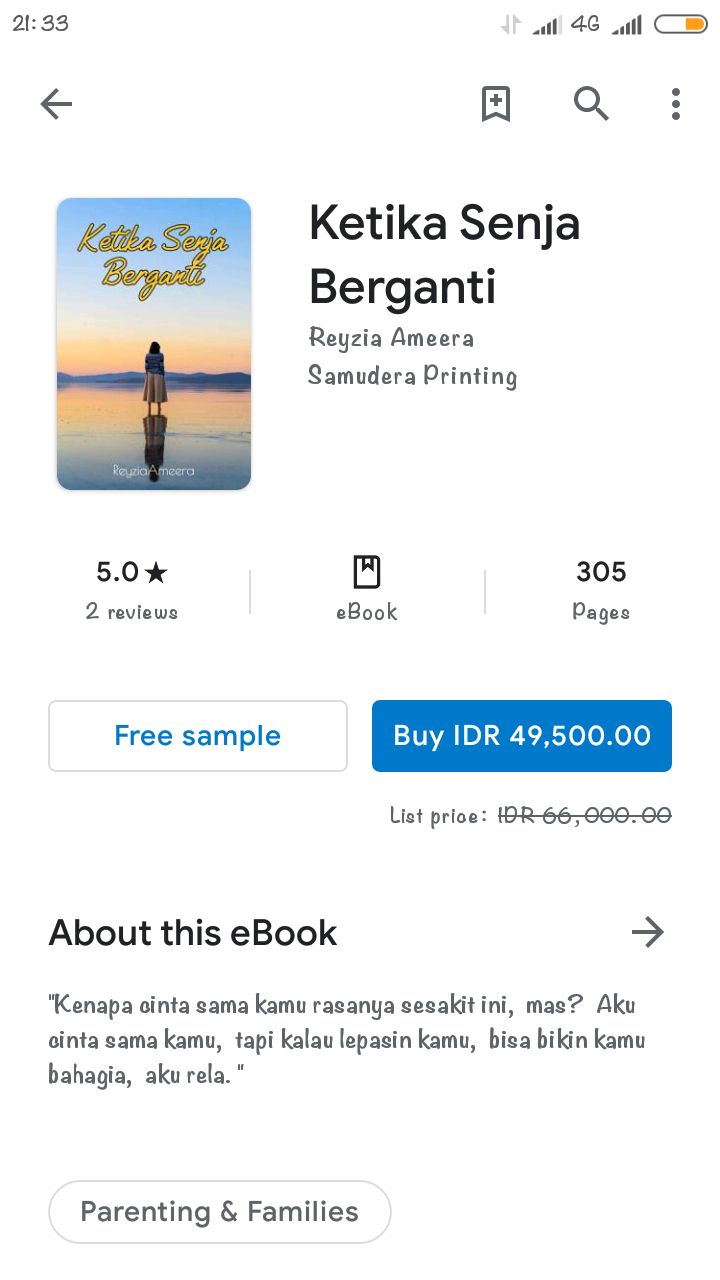This screenshot has width=720, height=1280.
Task: Add book to wishlist bookmark icon
Action: [x=496, y=104]
